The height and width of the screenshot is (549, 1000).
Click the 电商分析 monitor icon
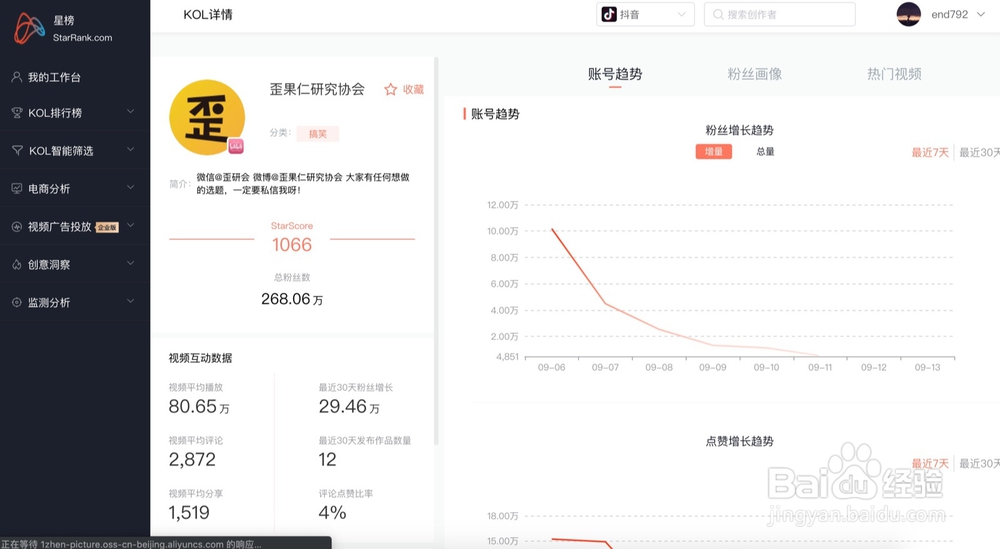tap(17, 189)
